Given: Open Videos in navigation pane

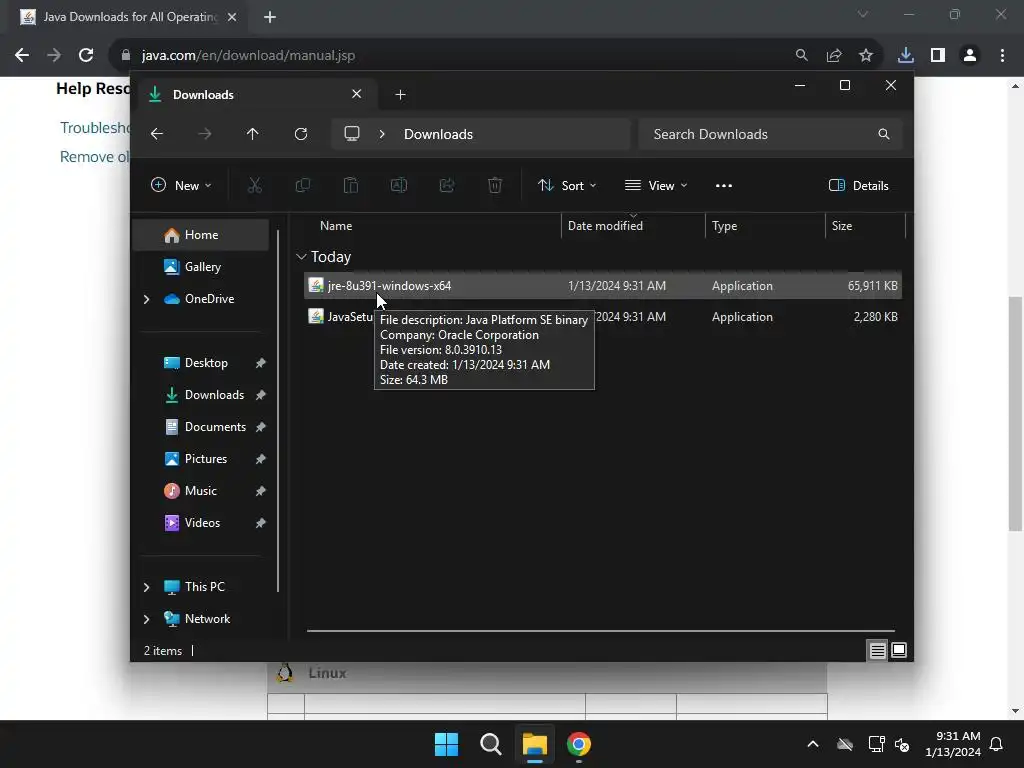Looking at the screenshot, I should pyautogui.click(x=201, y=523).
